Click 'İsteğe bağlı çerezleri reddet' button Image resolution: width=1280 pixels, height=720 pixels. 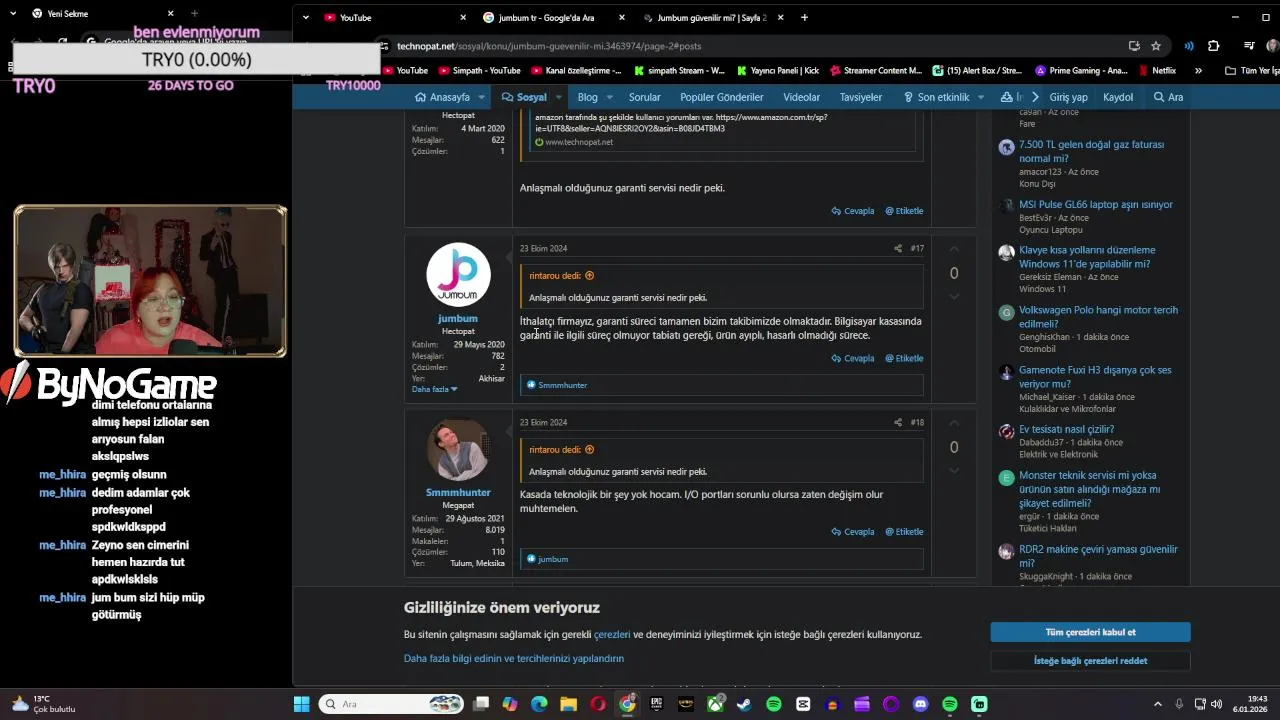[1090, 661]
